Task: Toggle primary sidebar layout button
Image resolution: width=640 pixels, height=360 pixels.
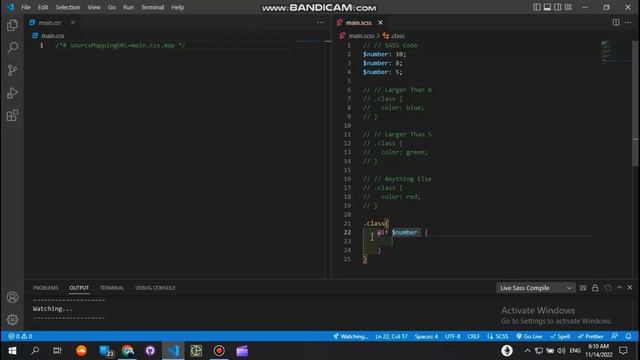Action: coord(536,7)
